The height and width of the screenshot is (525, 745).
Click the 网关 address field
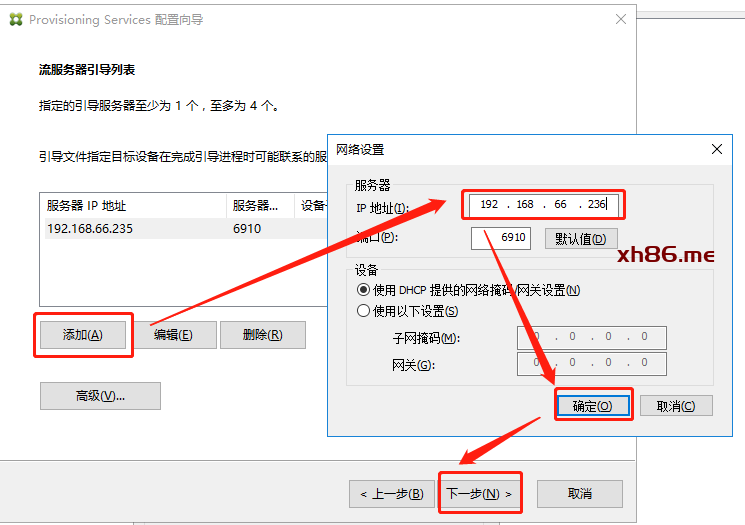[x=590, y=363]
